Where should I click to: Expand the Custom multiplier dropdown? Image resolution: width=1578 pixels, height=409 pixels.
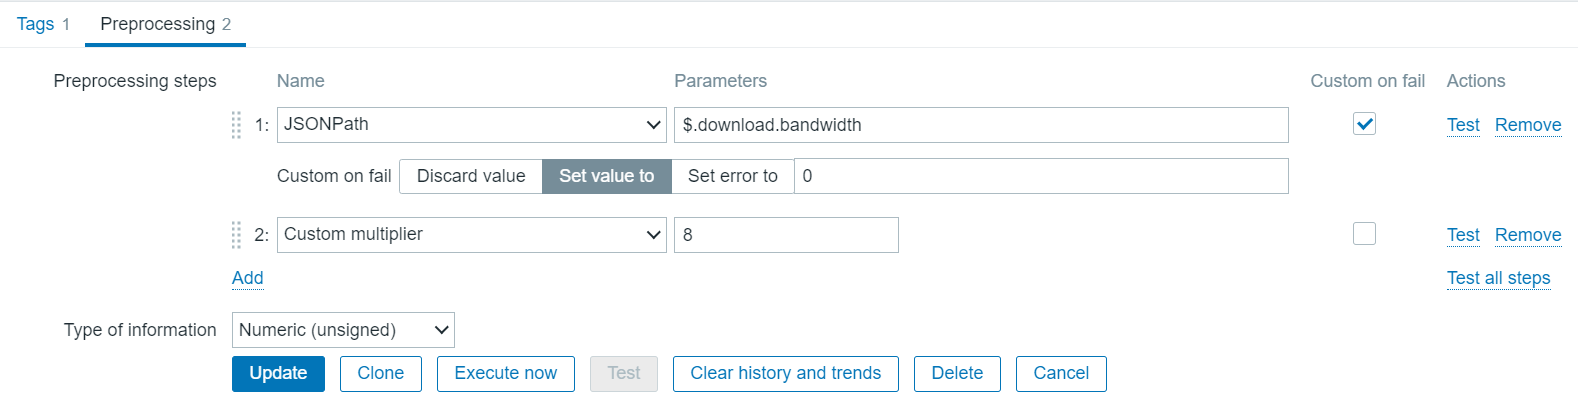coord(471,235)
